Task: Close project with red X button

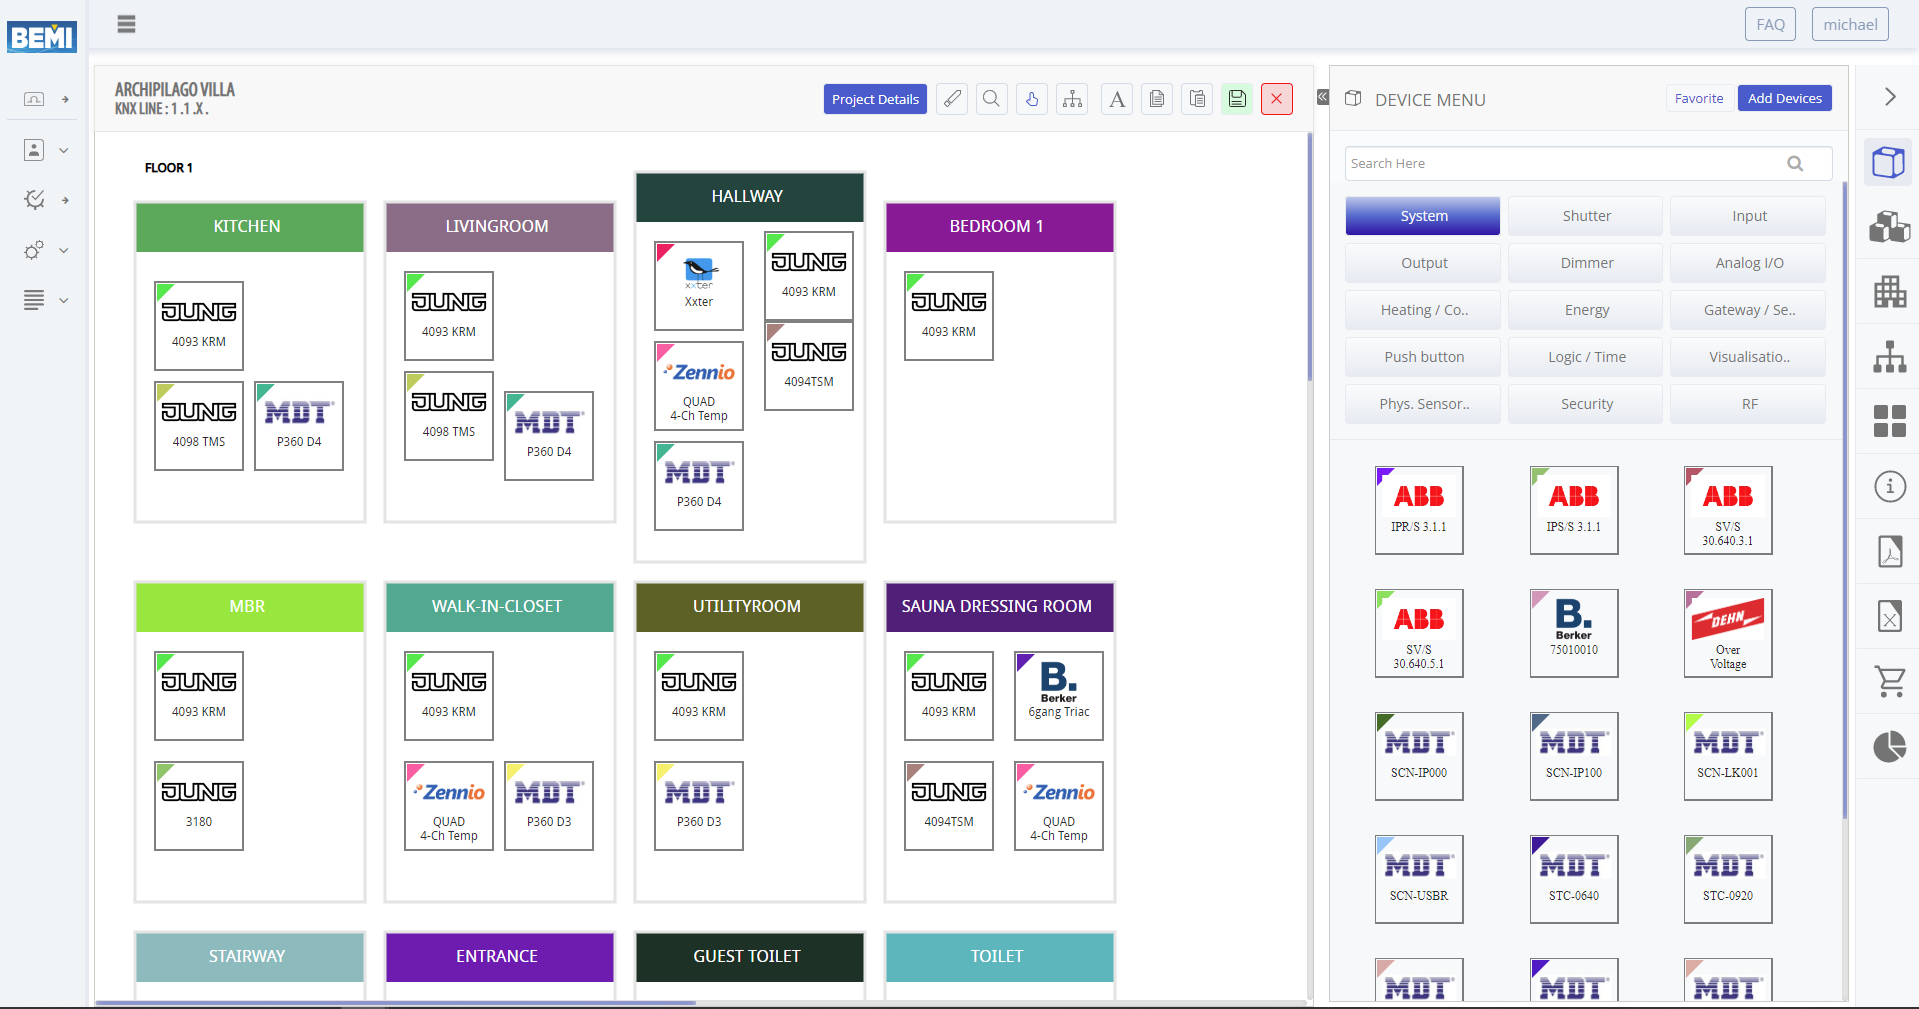Action: point(1277,99)
